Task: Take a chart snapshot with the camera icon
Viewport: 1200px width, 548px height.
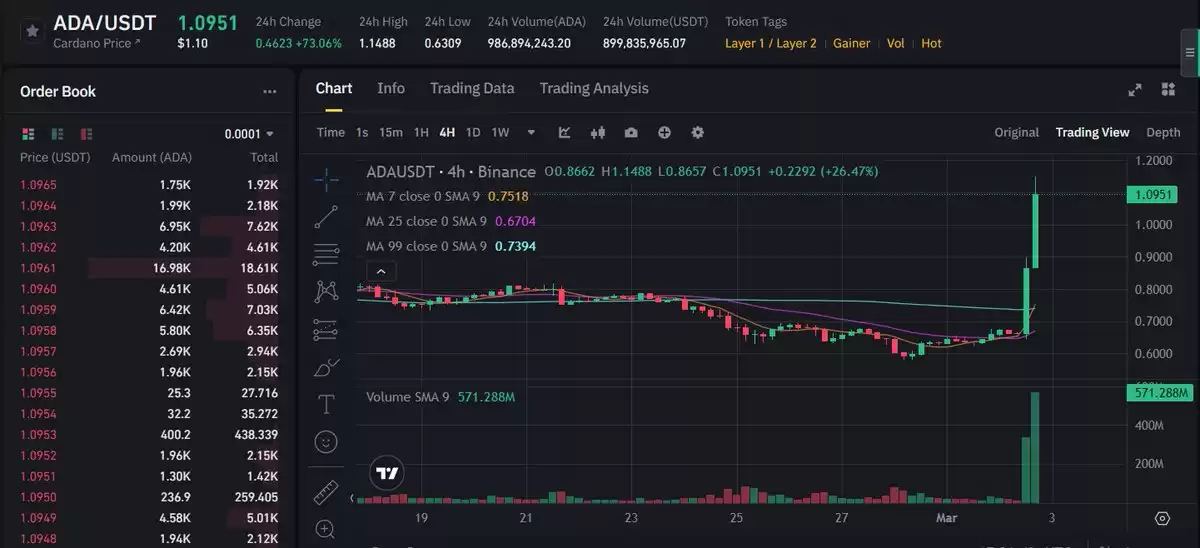Action: click(x=631, y=132)
